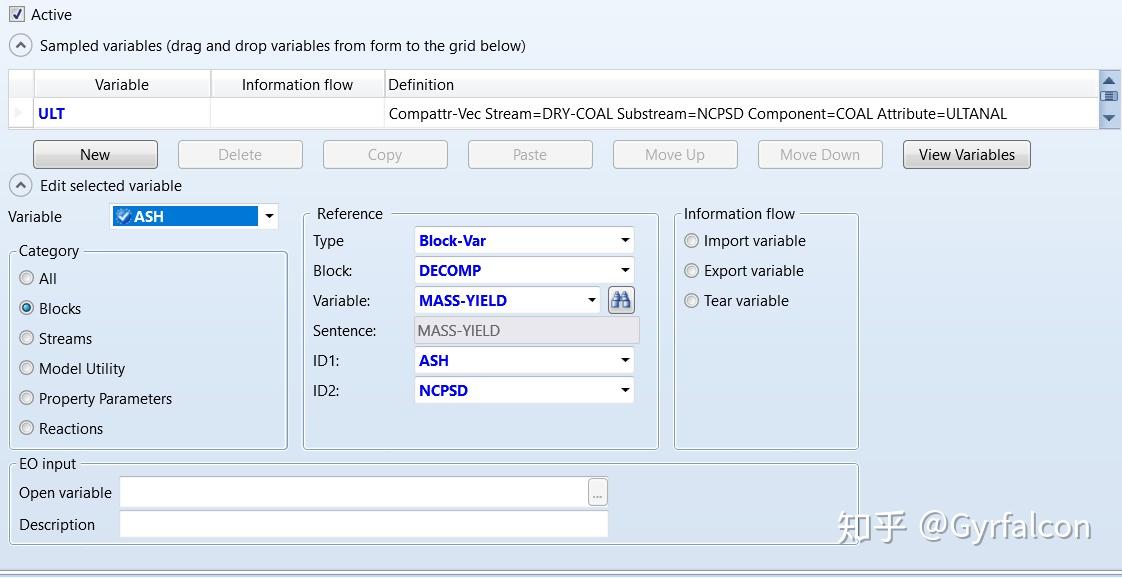Click the Description input field

point(363,525)
